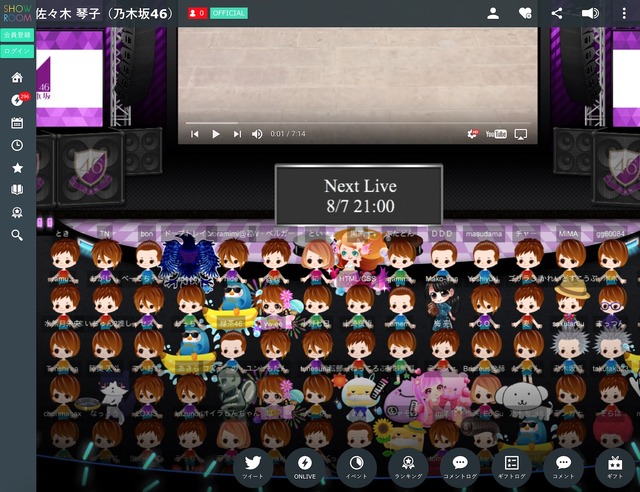The height and width of the screenshot is (492, 640).
Task: Click the 会員登録 register button
Action: [x=17, y=35]
